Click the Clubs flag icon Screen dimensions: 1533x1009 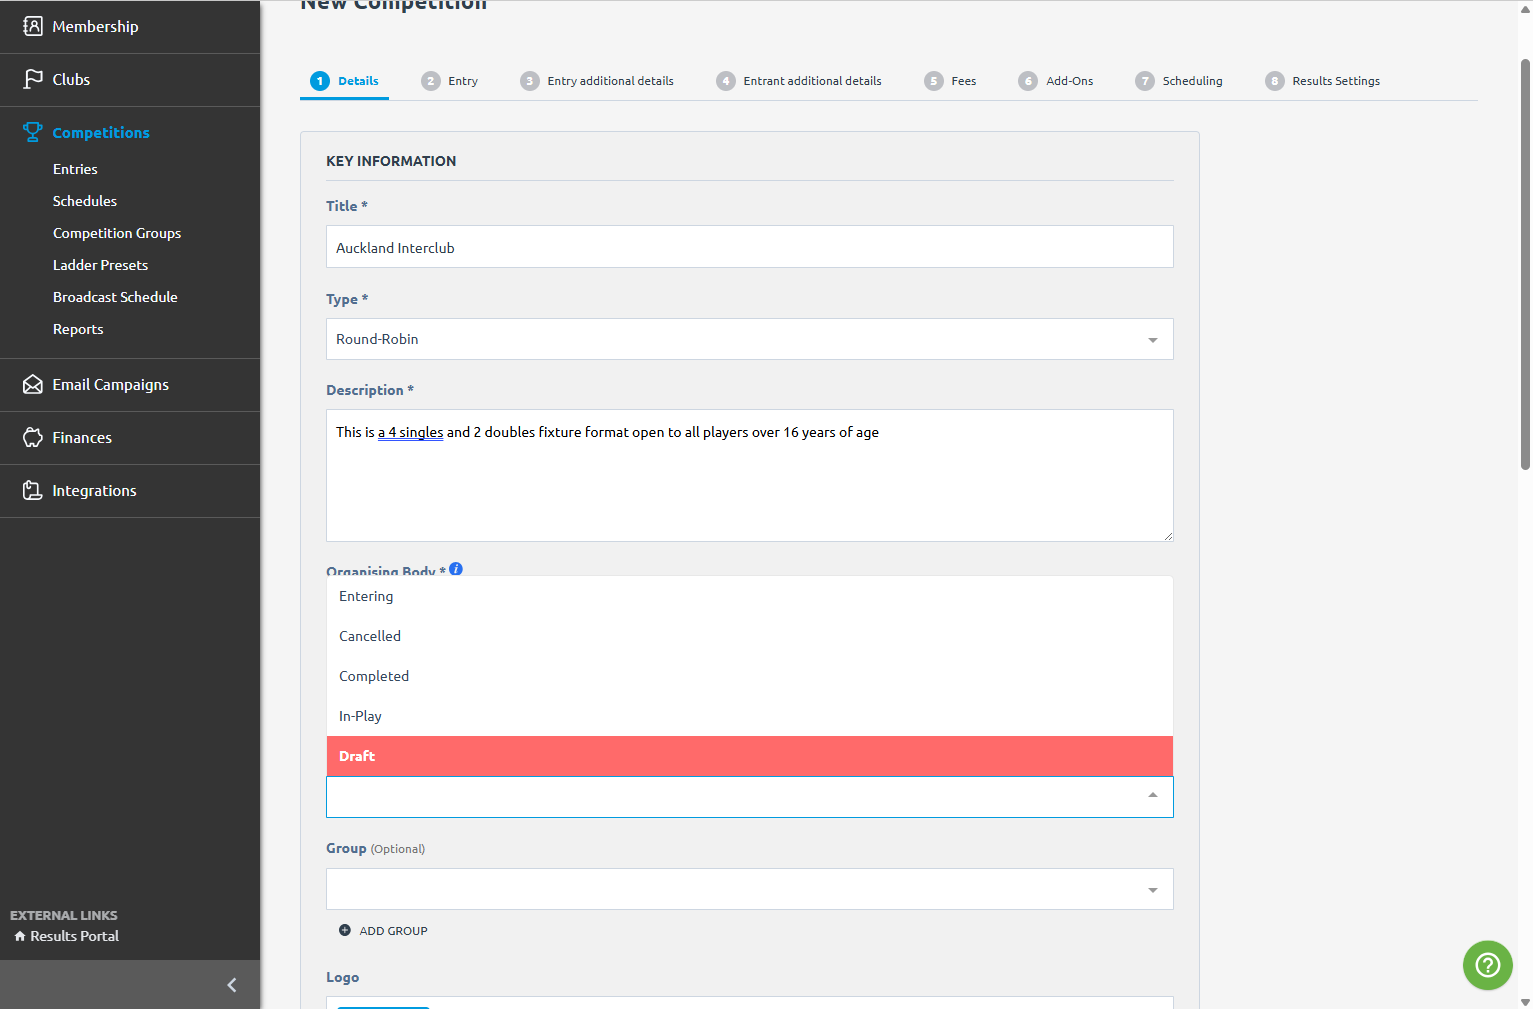[x=33, y=79]
